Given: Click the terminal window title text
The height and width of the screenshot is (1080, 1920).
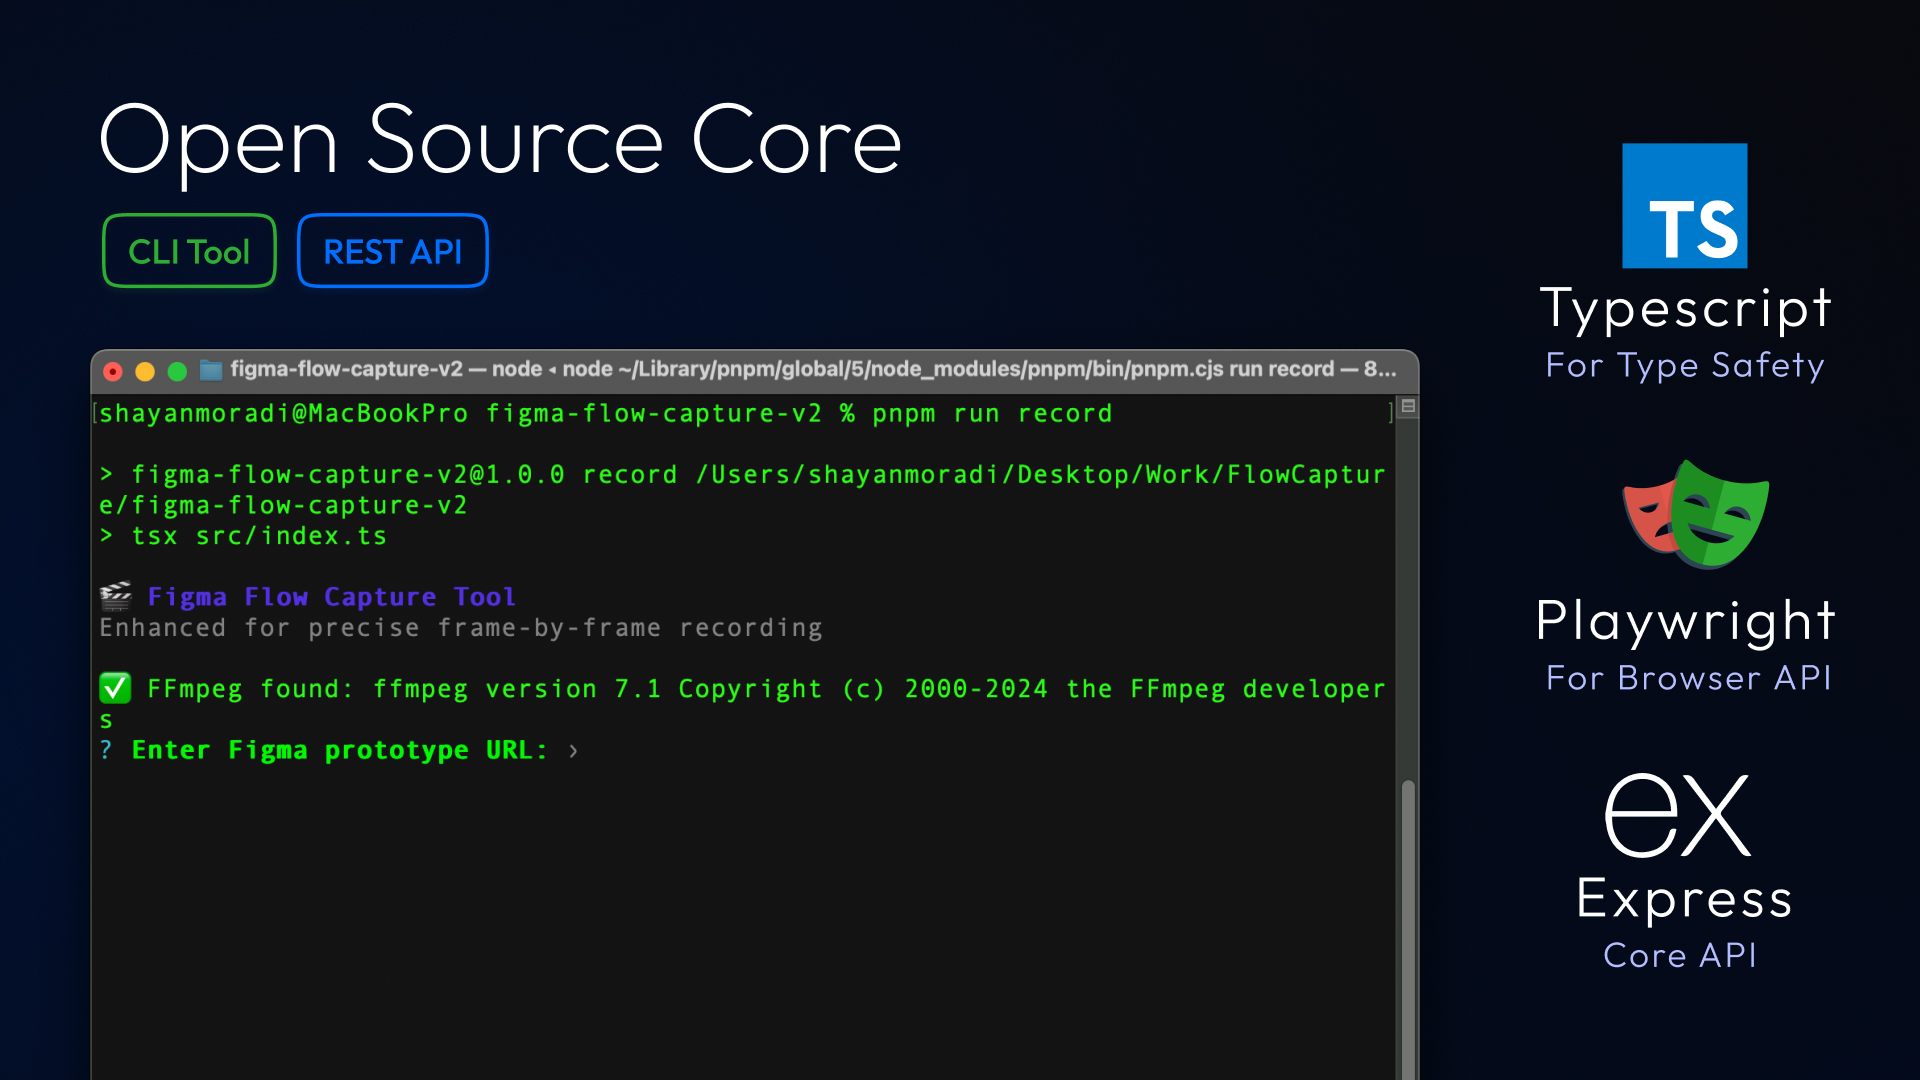Looking at the screenshot, I should (x=812, y=369).
